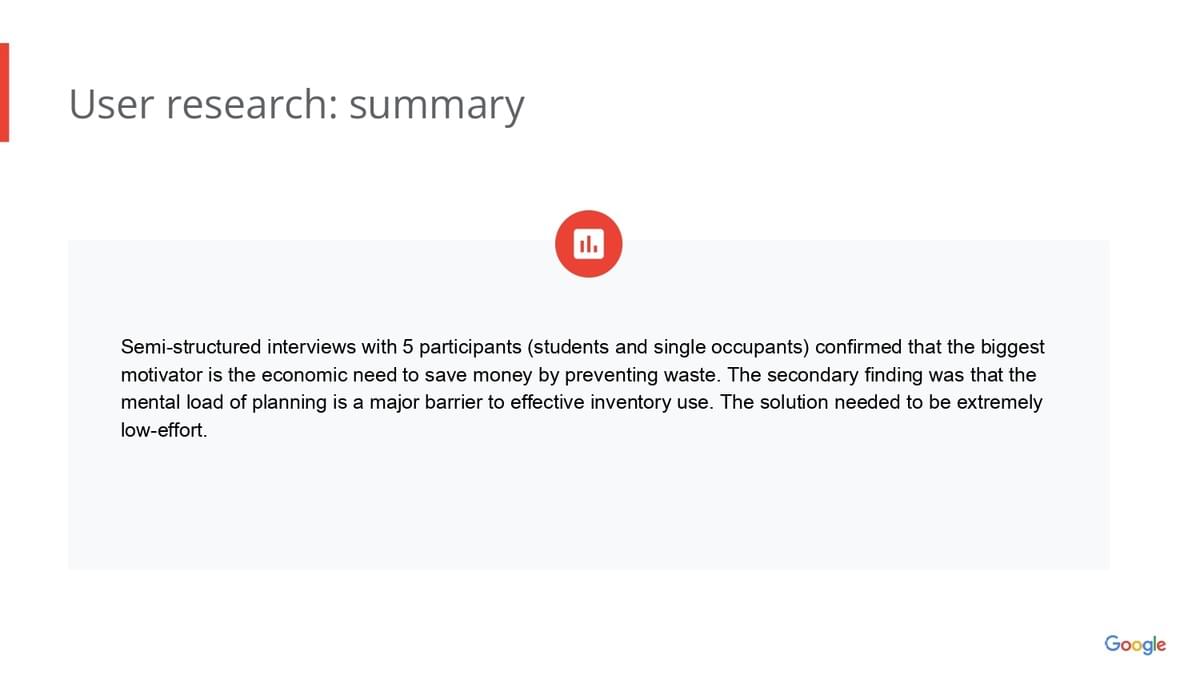Screen dimensions: 1200x675
Task: Click the Google logo
Action: coord(1135,644)
